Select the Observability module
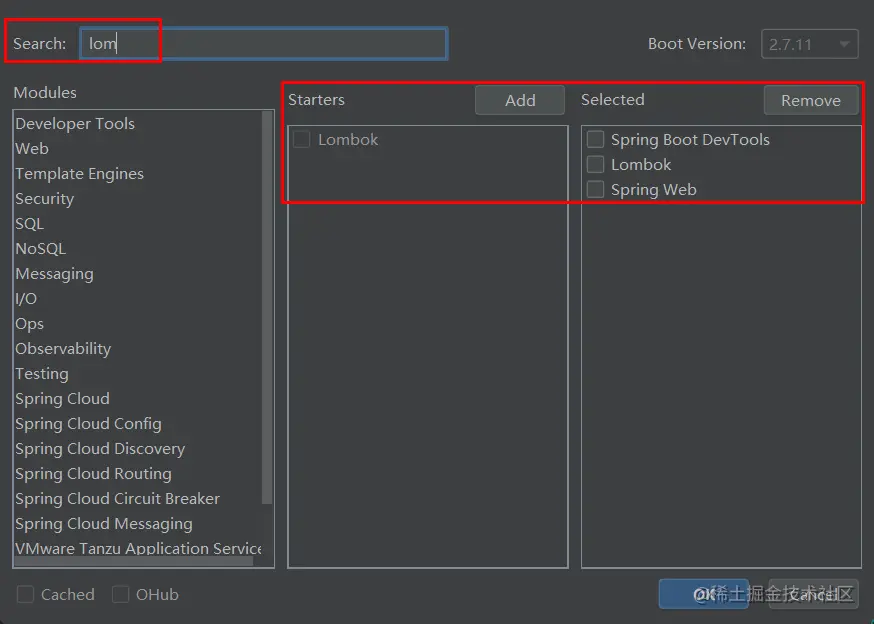Viewport: 874px width, 624px height. click(x=63, y=349)
